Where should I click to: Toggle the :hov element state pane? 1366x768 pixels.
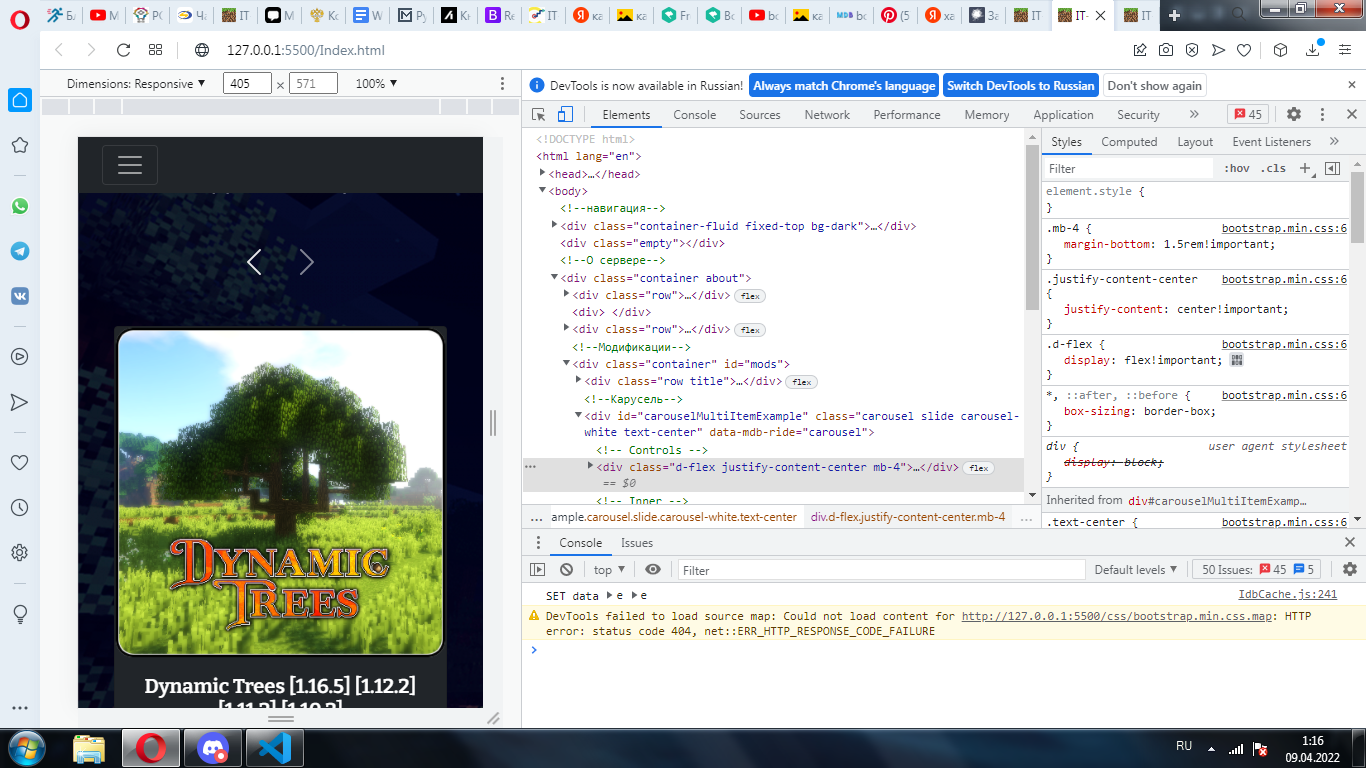[x=1237, y=169]
